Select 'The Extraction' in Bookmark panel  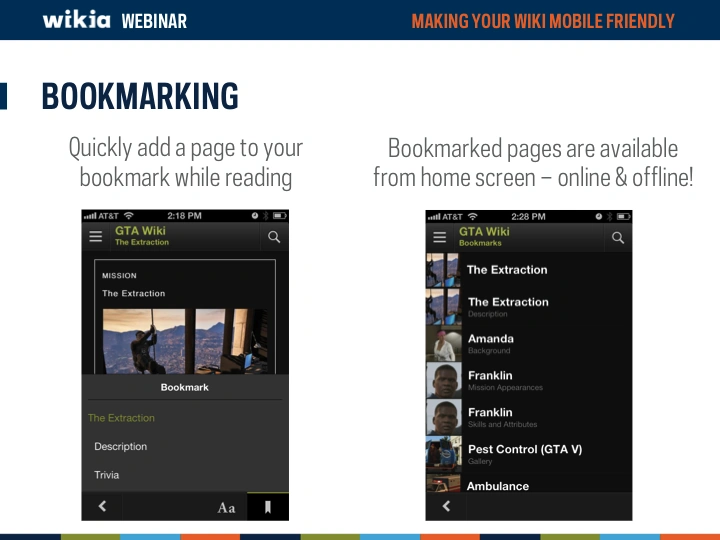tap(121, 418)
